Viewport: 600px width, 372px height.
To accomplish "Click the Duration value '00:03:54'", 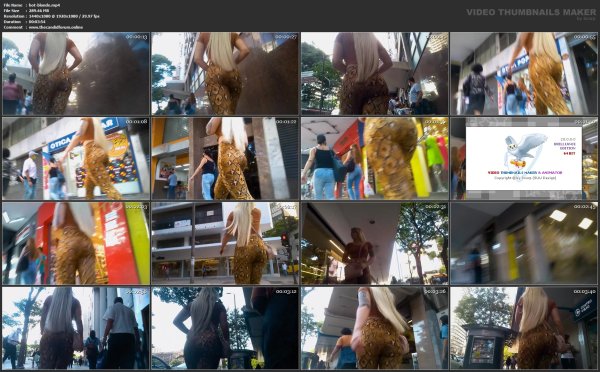I will [x=37, y=22].
